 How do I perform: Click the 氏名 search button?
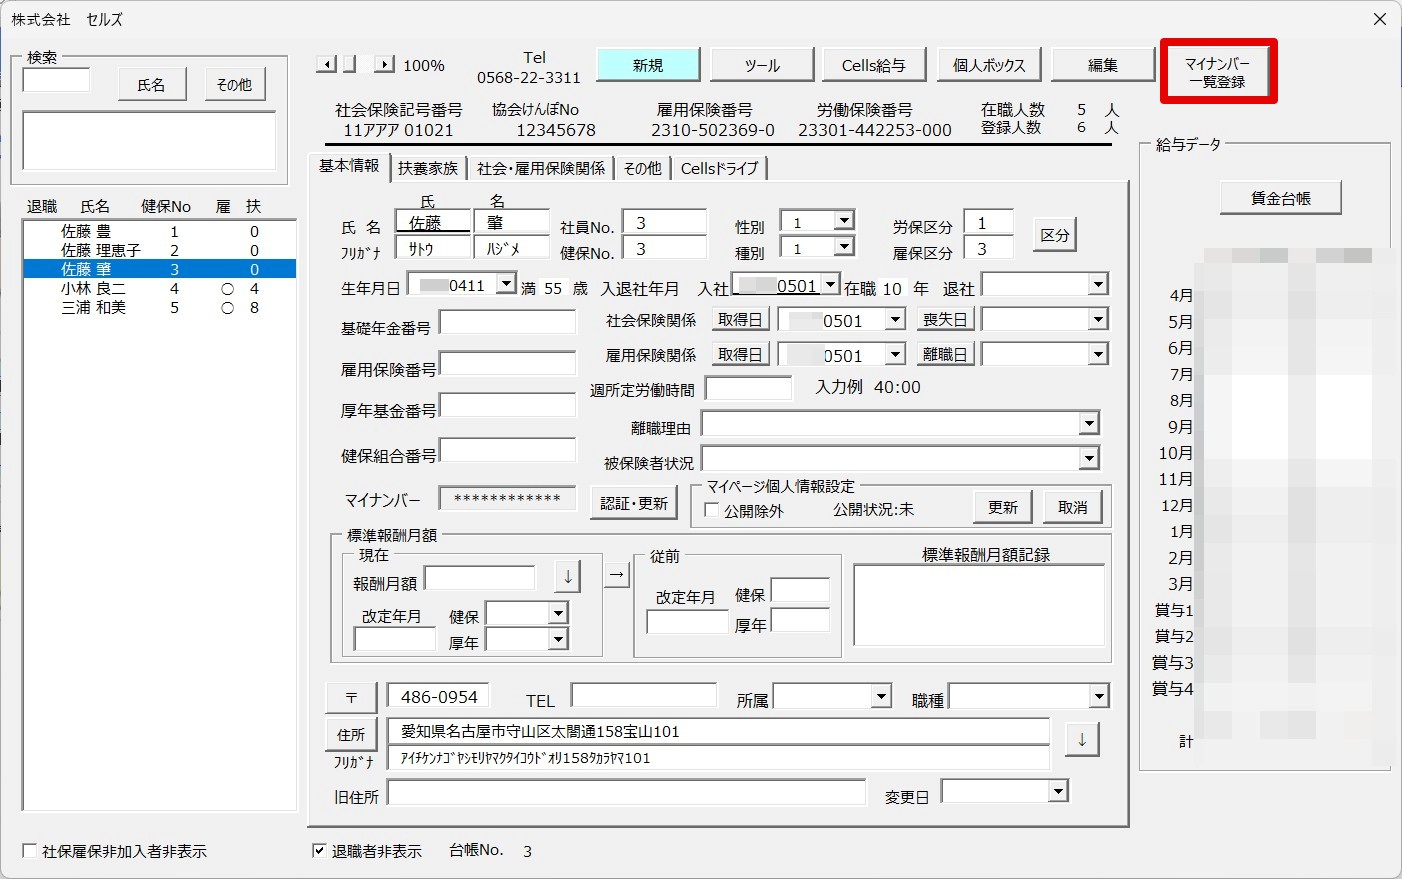point(151,85)
